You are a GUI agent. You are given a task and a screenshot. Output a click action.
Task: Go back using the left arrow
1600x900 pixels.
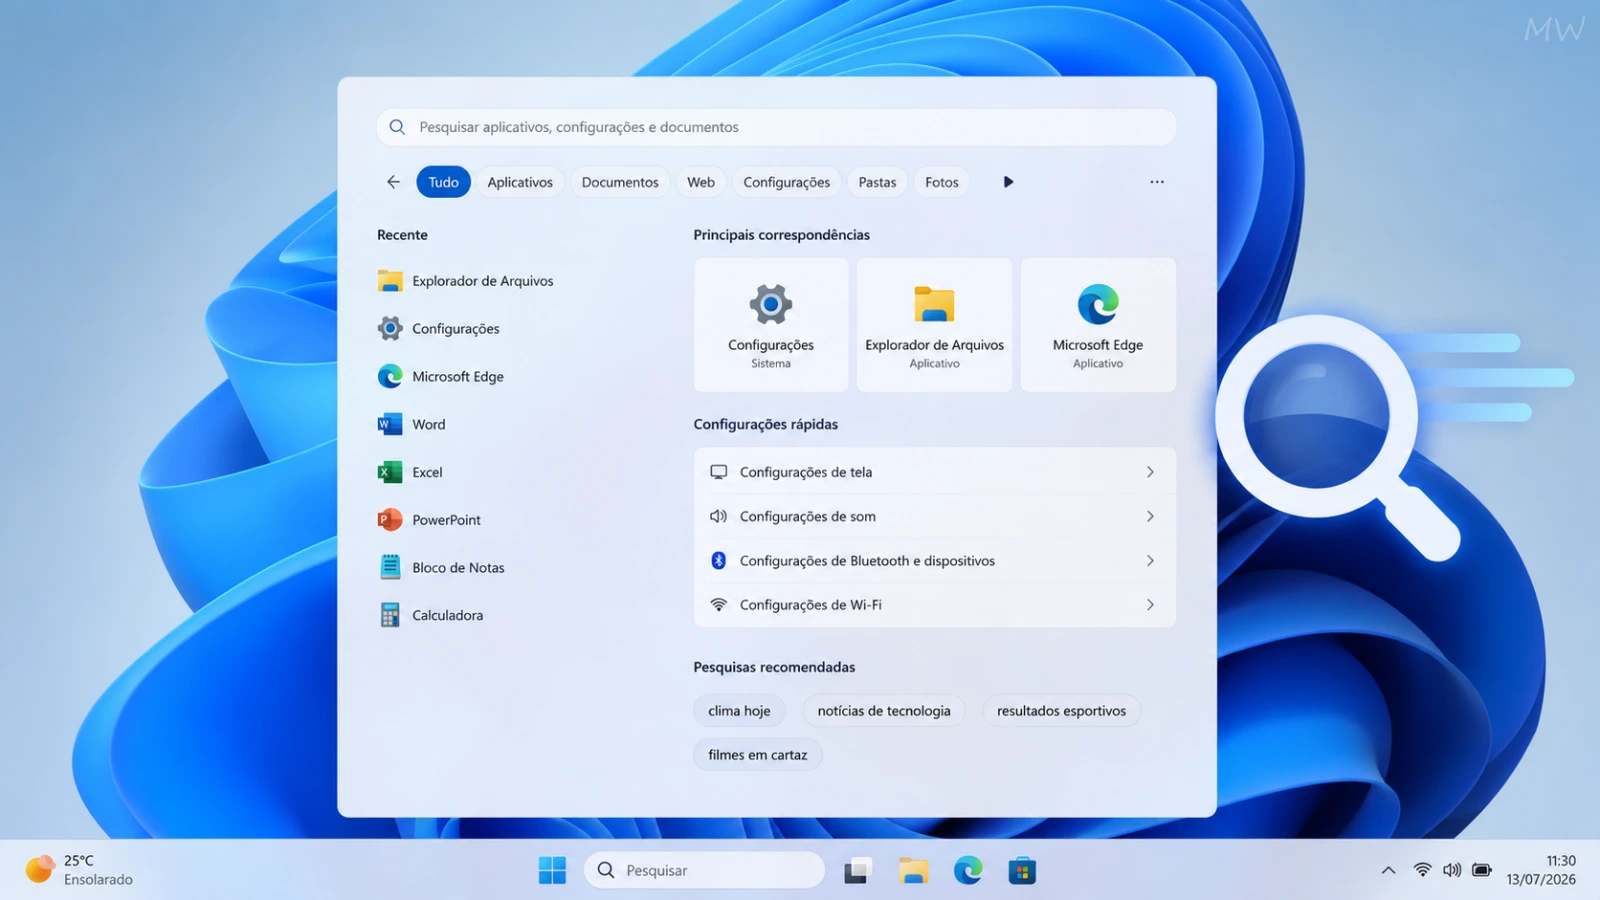click(393, 182)
